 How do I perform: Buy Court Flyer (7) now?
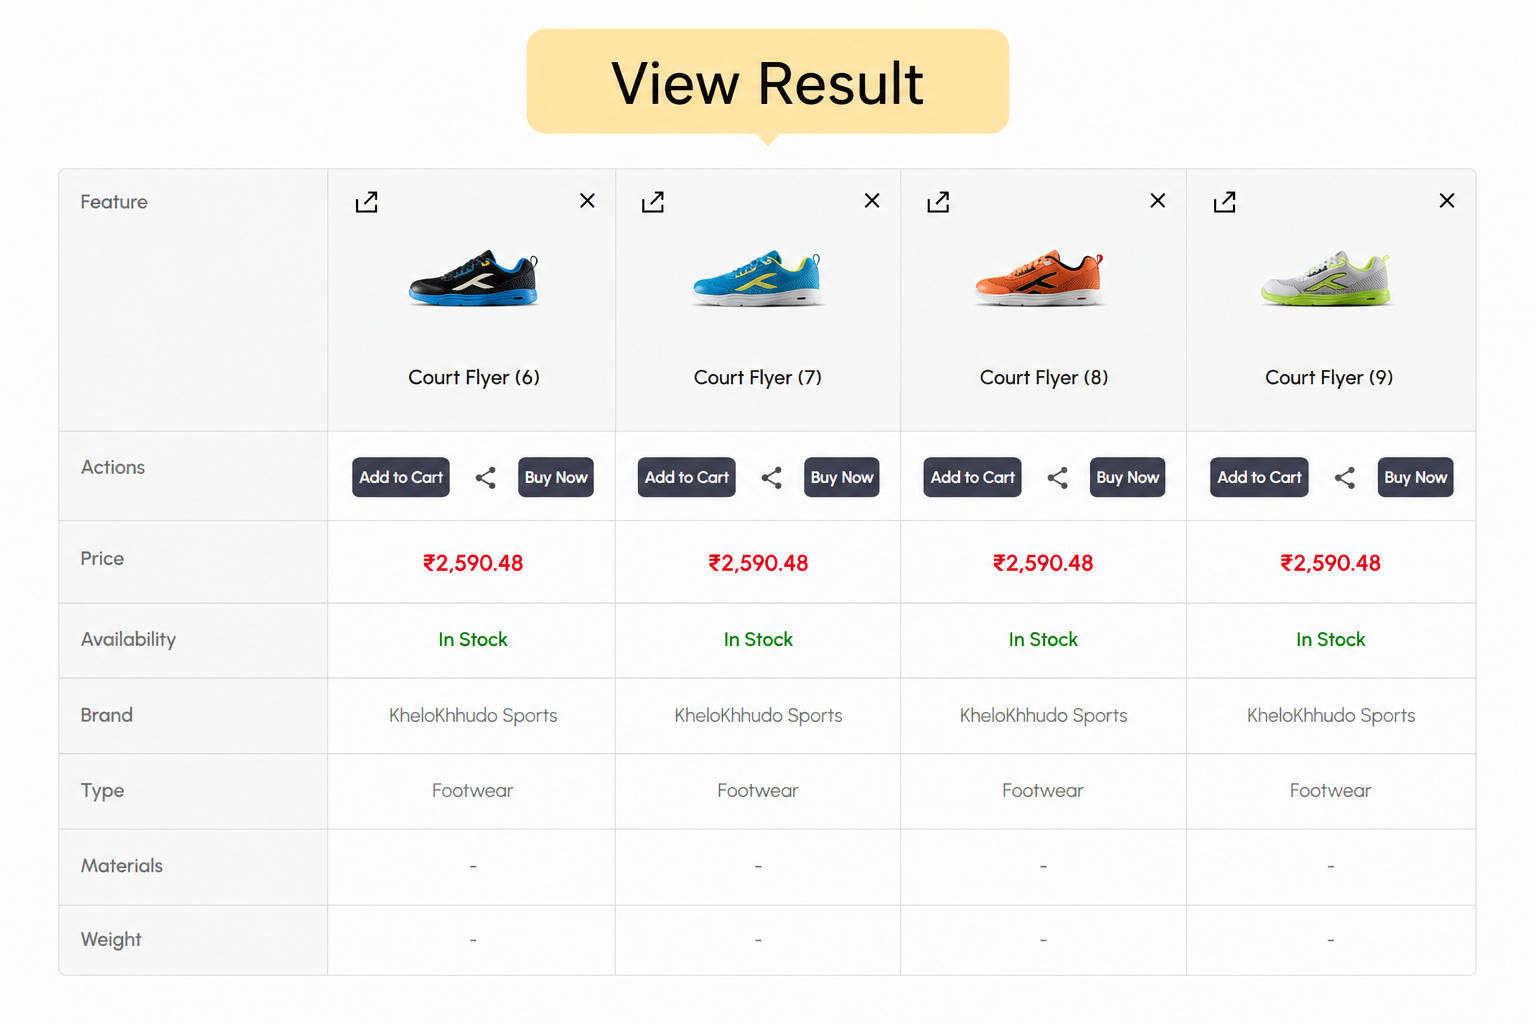pyautogui.click(x=842, y=477)
